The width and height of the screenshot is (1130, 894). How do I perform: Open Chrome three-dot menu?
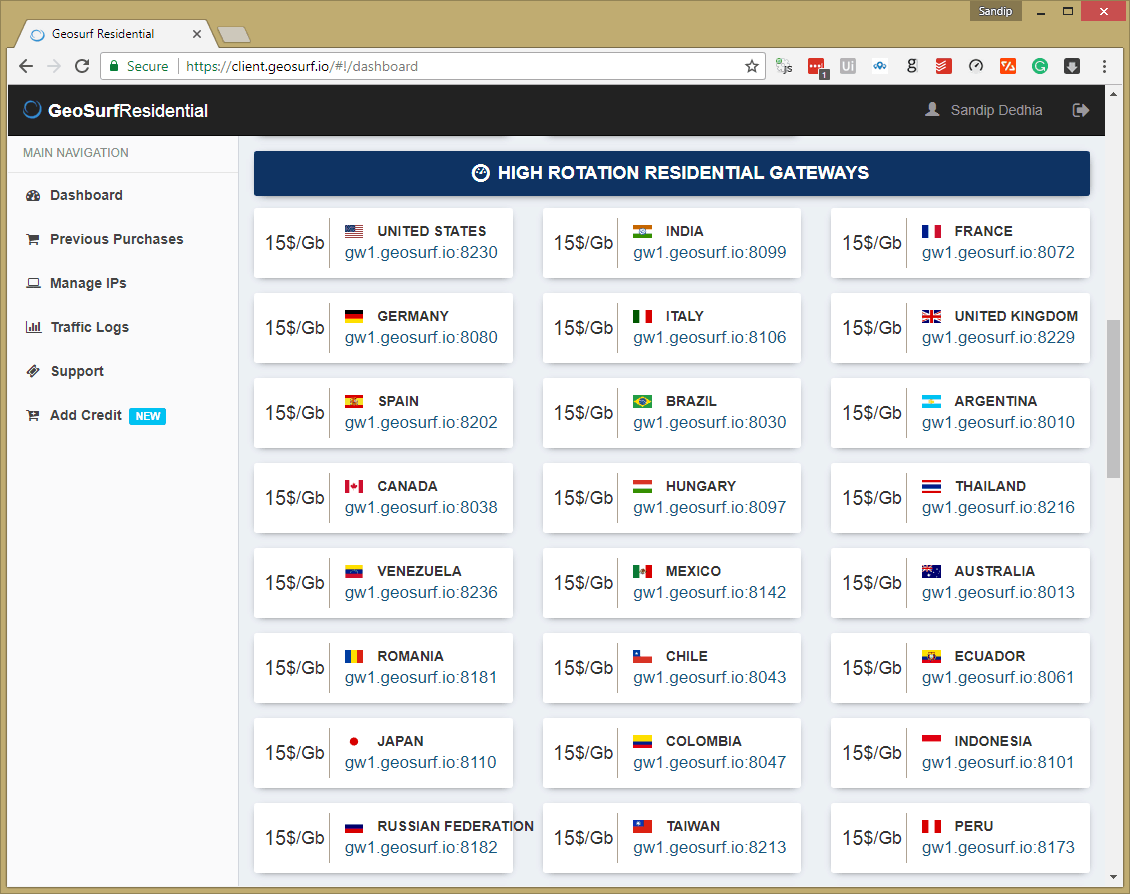click(1104, 66)
